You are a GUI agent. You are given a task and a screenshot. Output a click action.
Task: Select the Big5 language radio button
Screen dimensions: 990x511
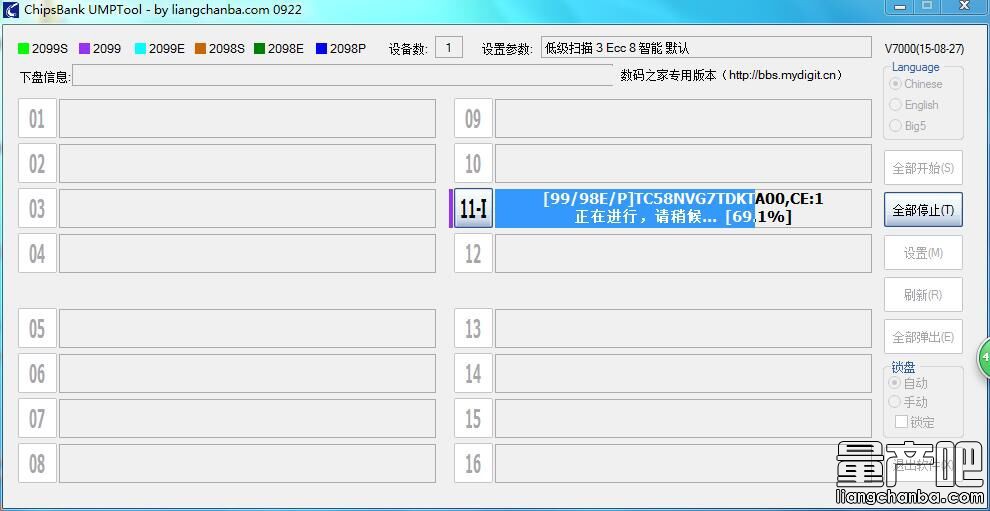[895, 126]
